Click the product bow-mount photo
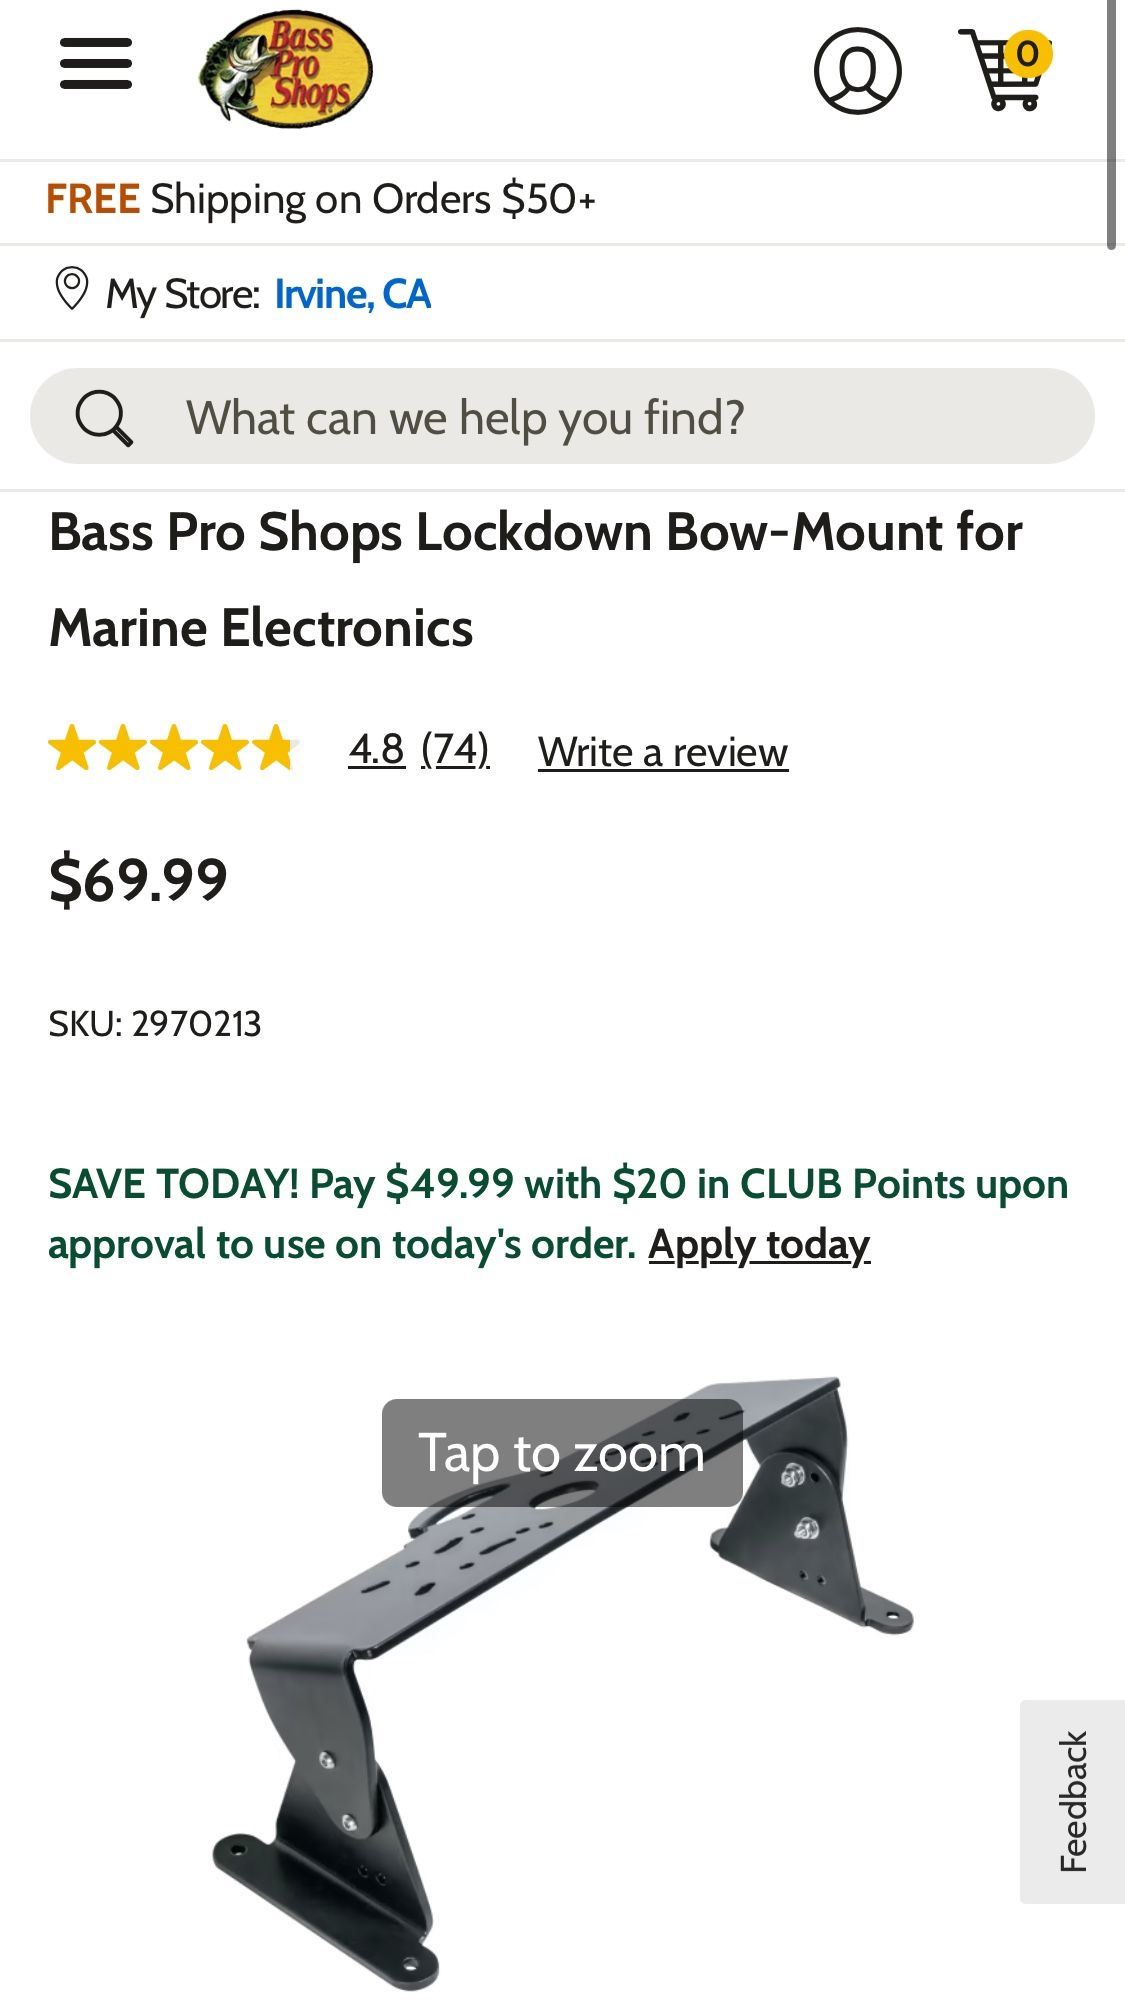 (560, 1650)
